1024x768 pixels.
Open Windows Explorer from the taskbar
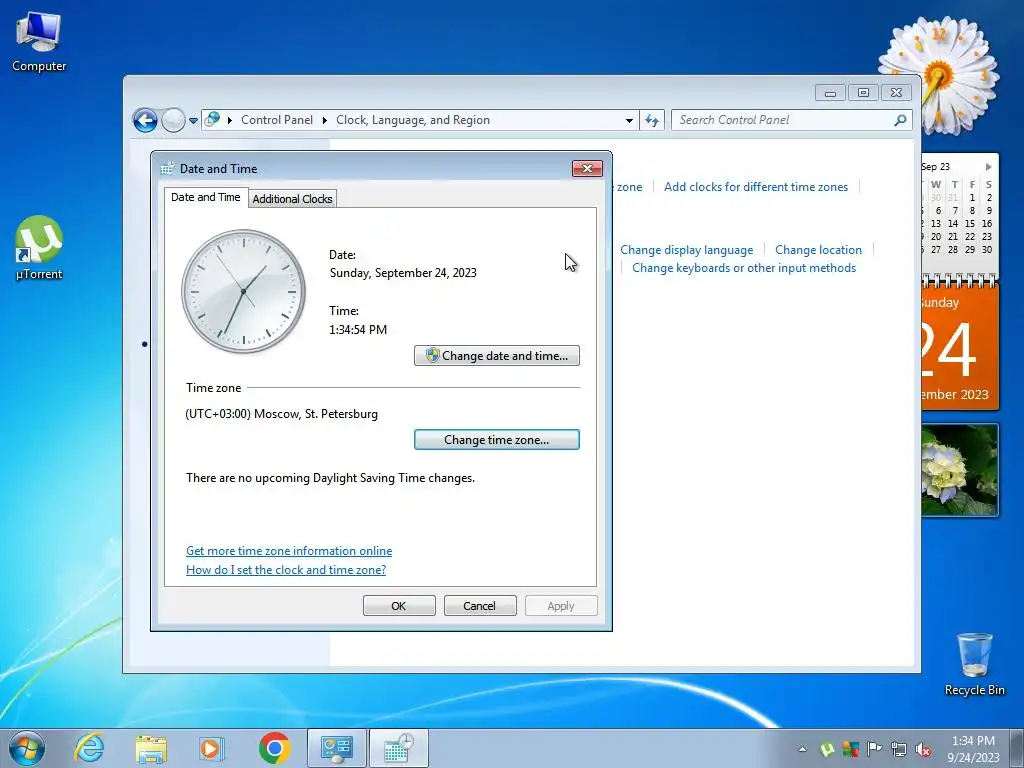click(151, 748)
